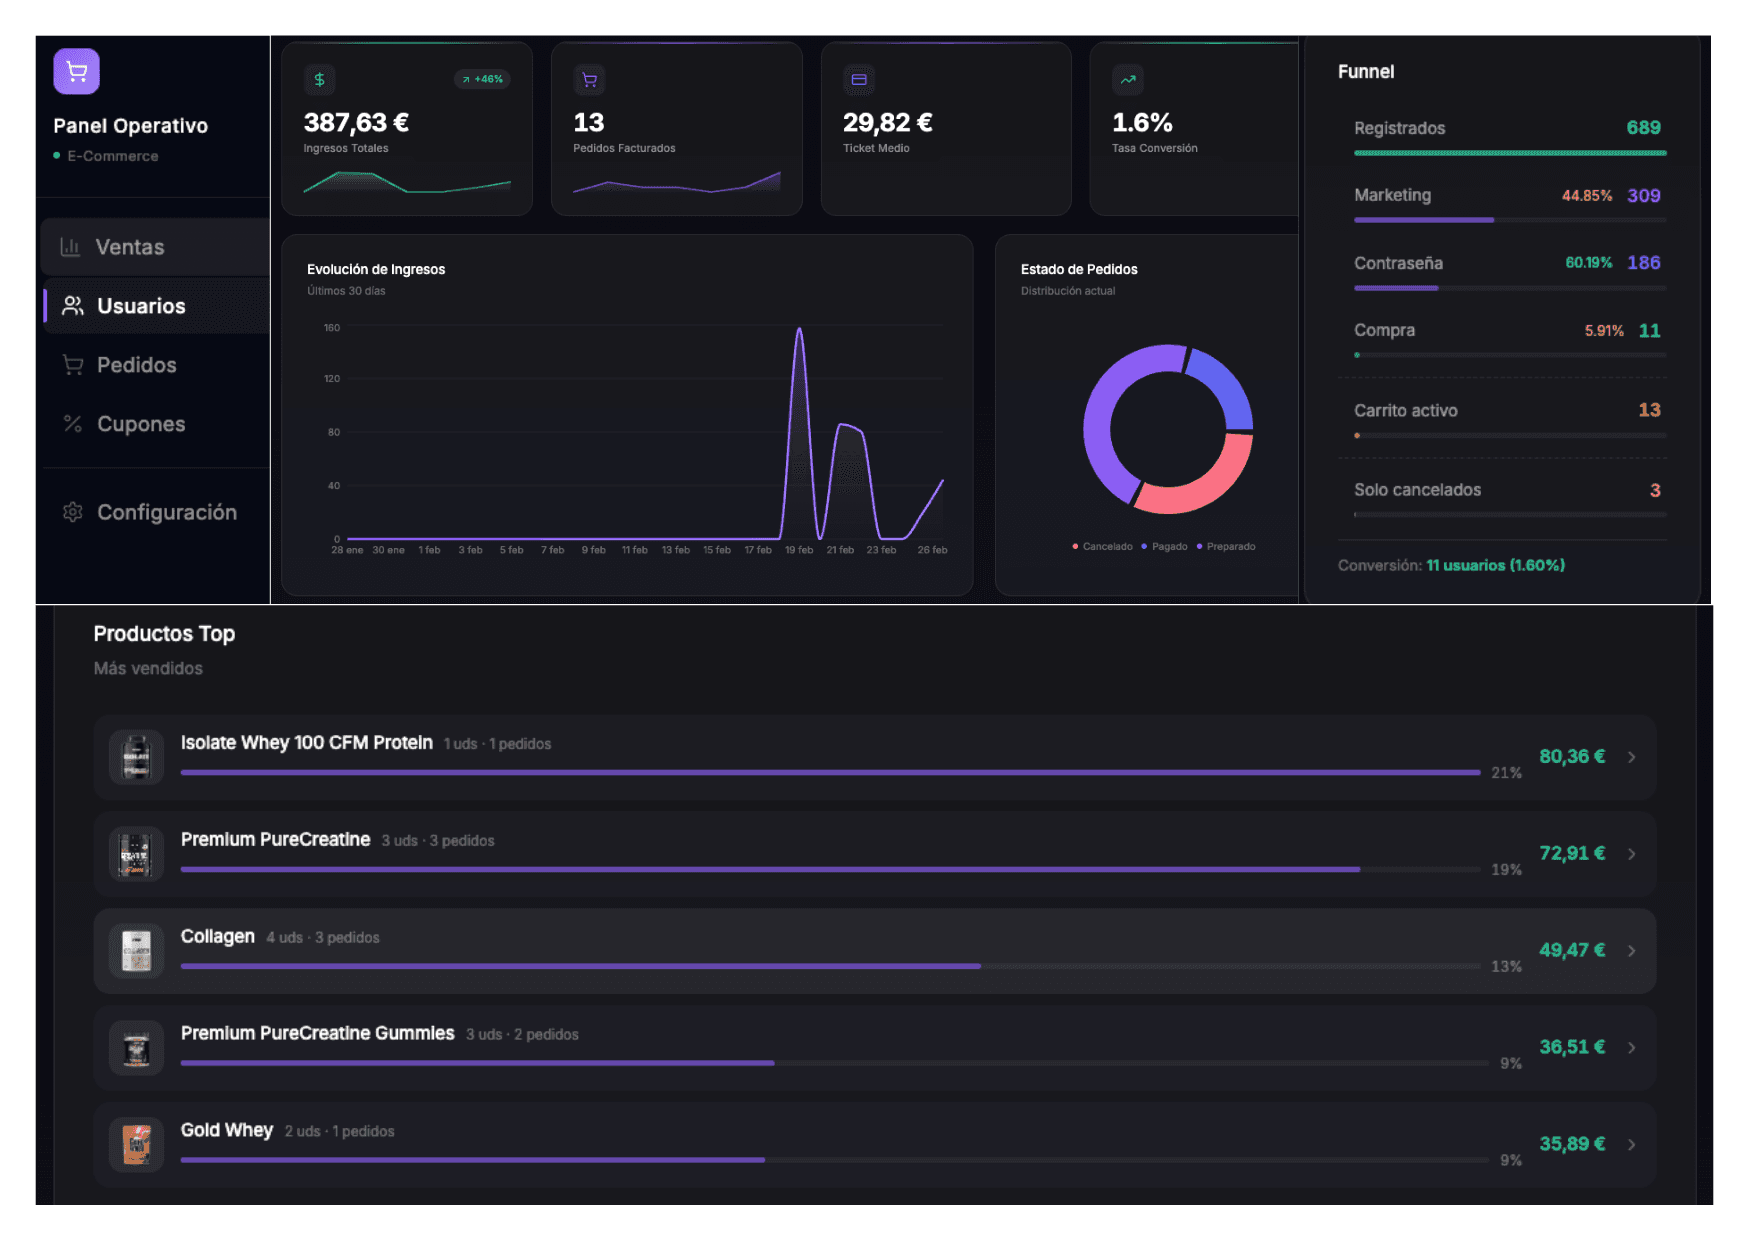Click the card icon on Ticket Medio card
Screen dimensions: 1748x1240
pyautogui.click(x=859, y=80)
